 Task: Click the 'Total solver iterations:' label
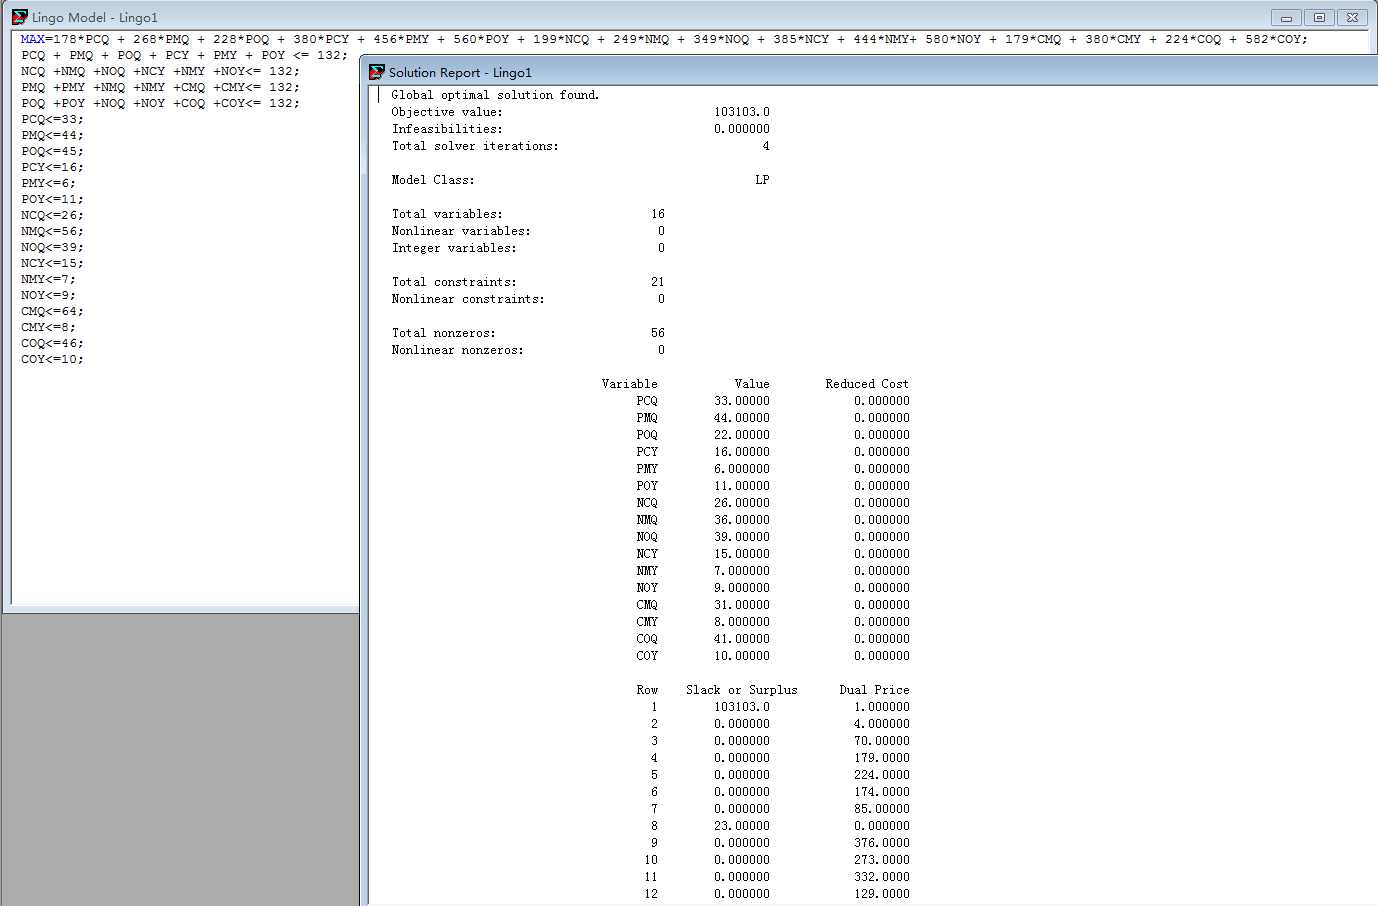[475, 146]
